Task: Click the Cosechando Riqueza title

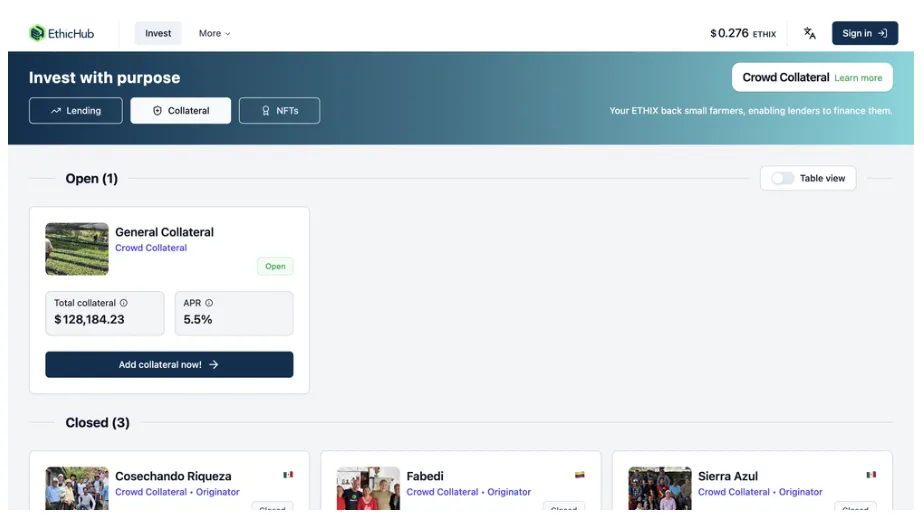Action: [x=173, y=476]
